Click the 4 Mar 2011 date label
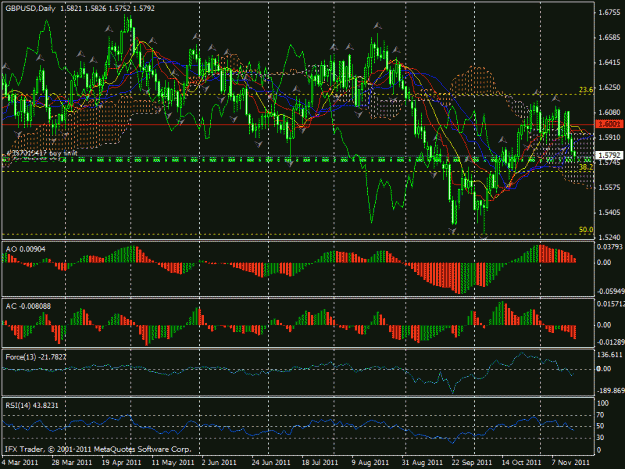Image resolution: width=625 pixels, height=469 pixels. click(x=20, y=463)
